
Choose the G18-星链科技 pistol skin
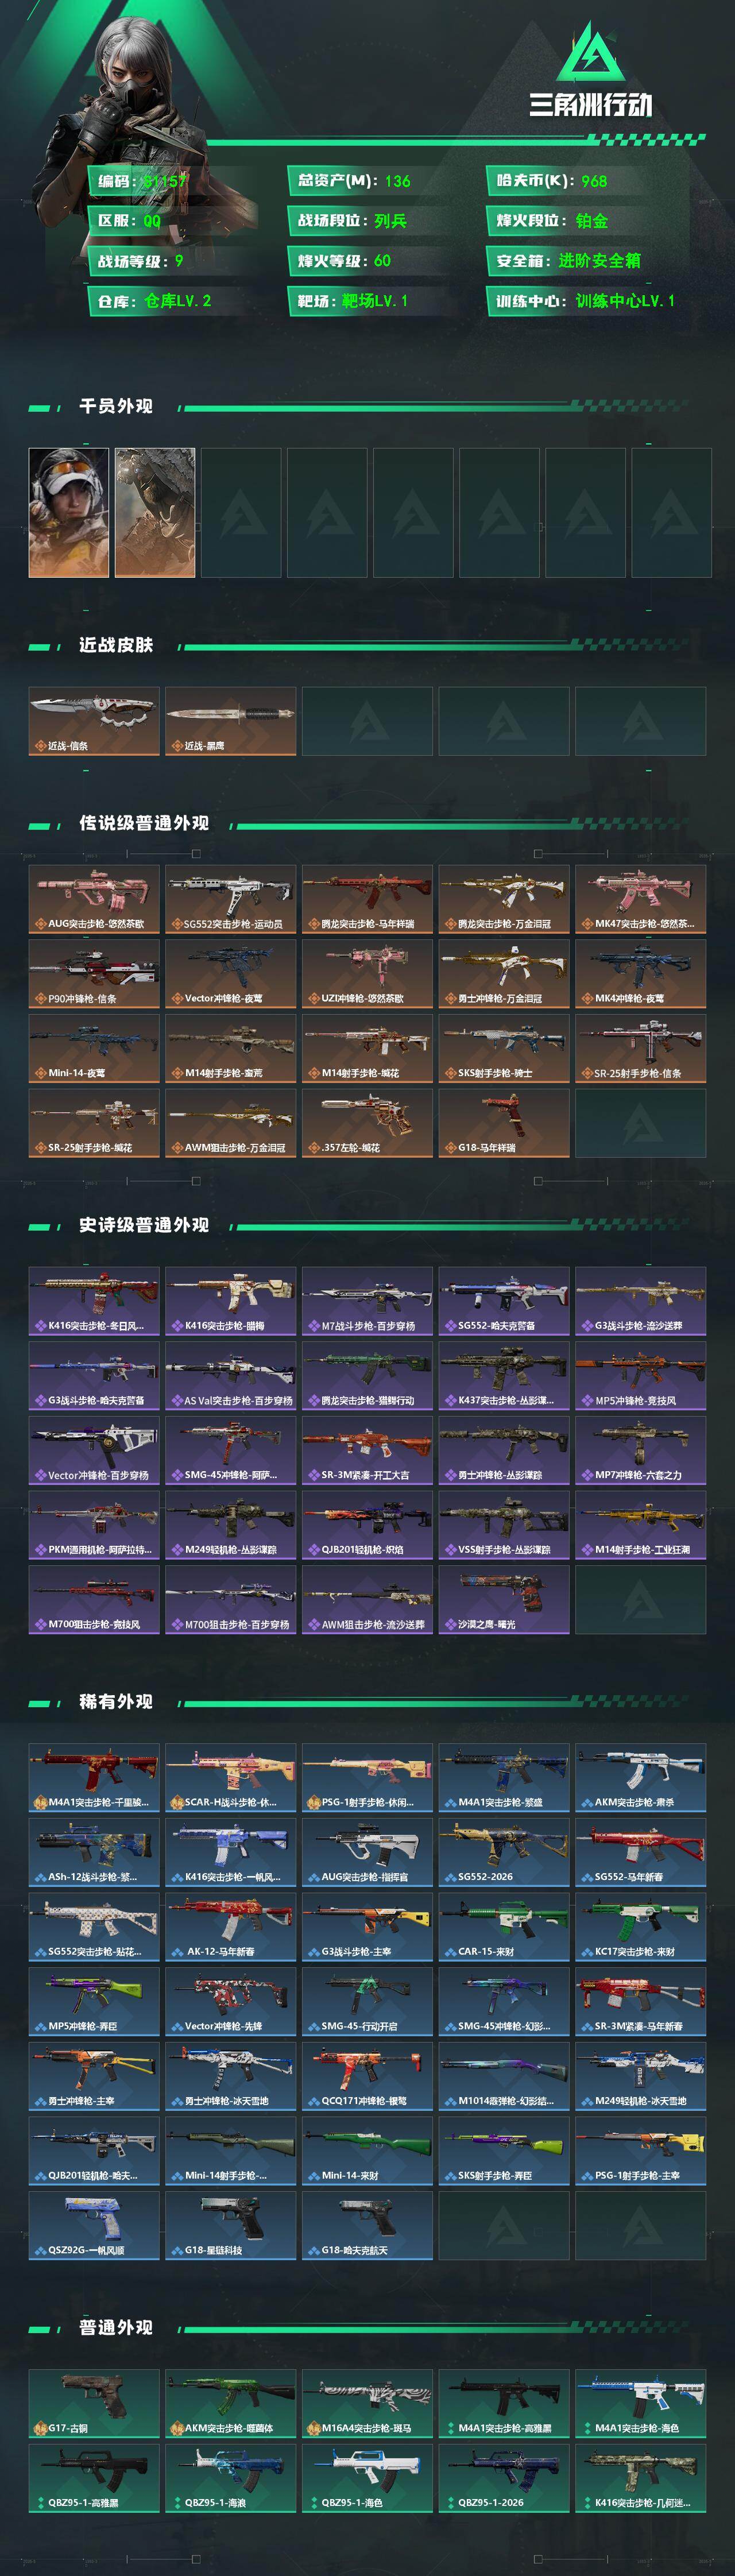(230, 2226)
